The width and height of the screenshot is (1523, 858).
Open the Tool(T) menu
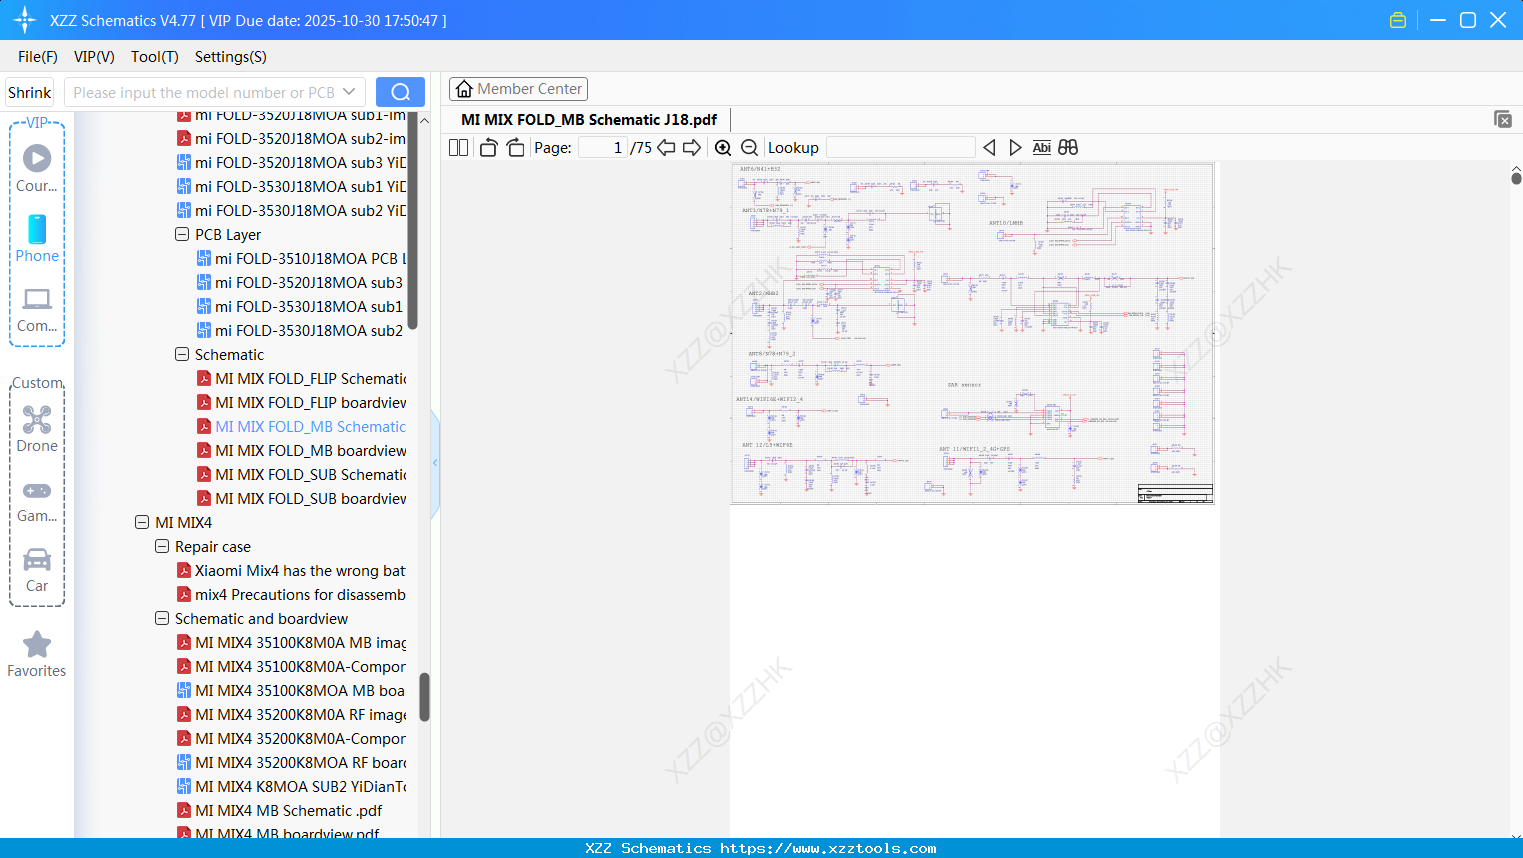tap(155, 57)
